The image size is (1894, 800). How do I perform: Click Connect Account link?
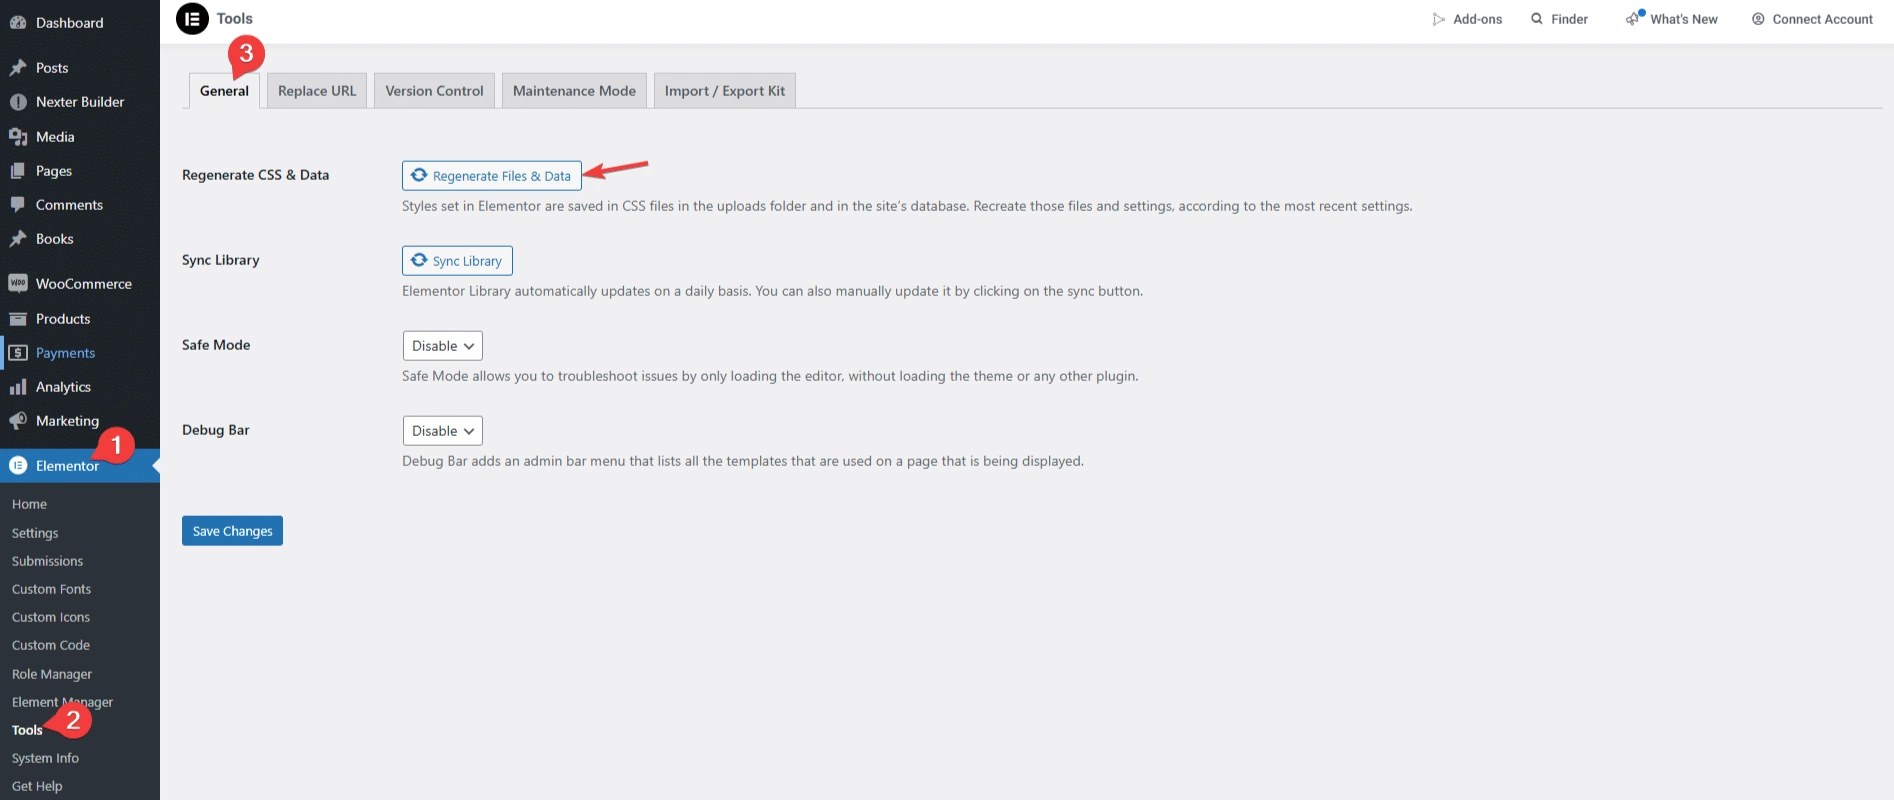coord(1812,19)
